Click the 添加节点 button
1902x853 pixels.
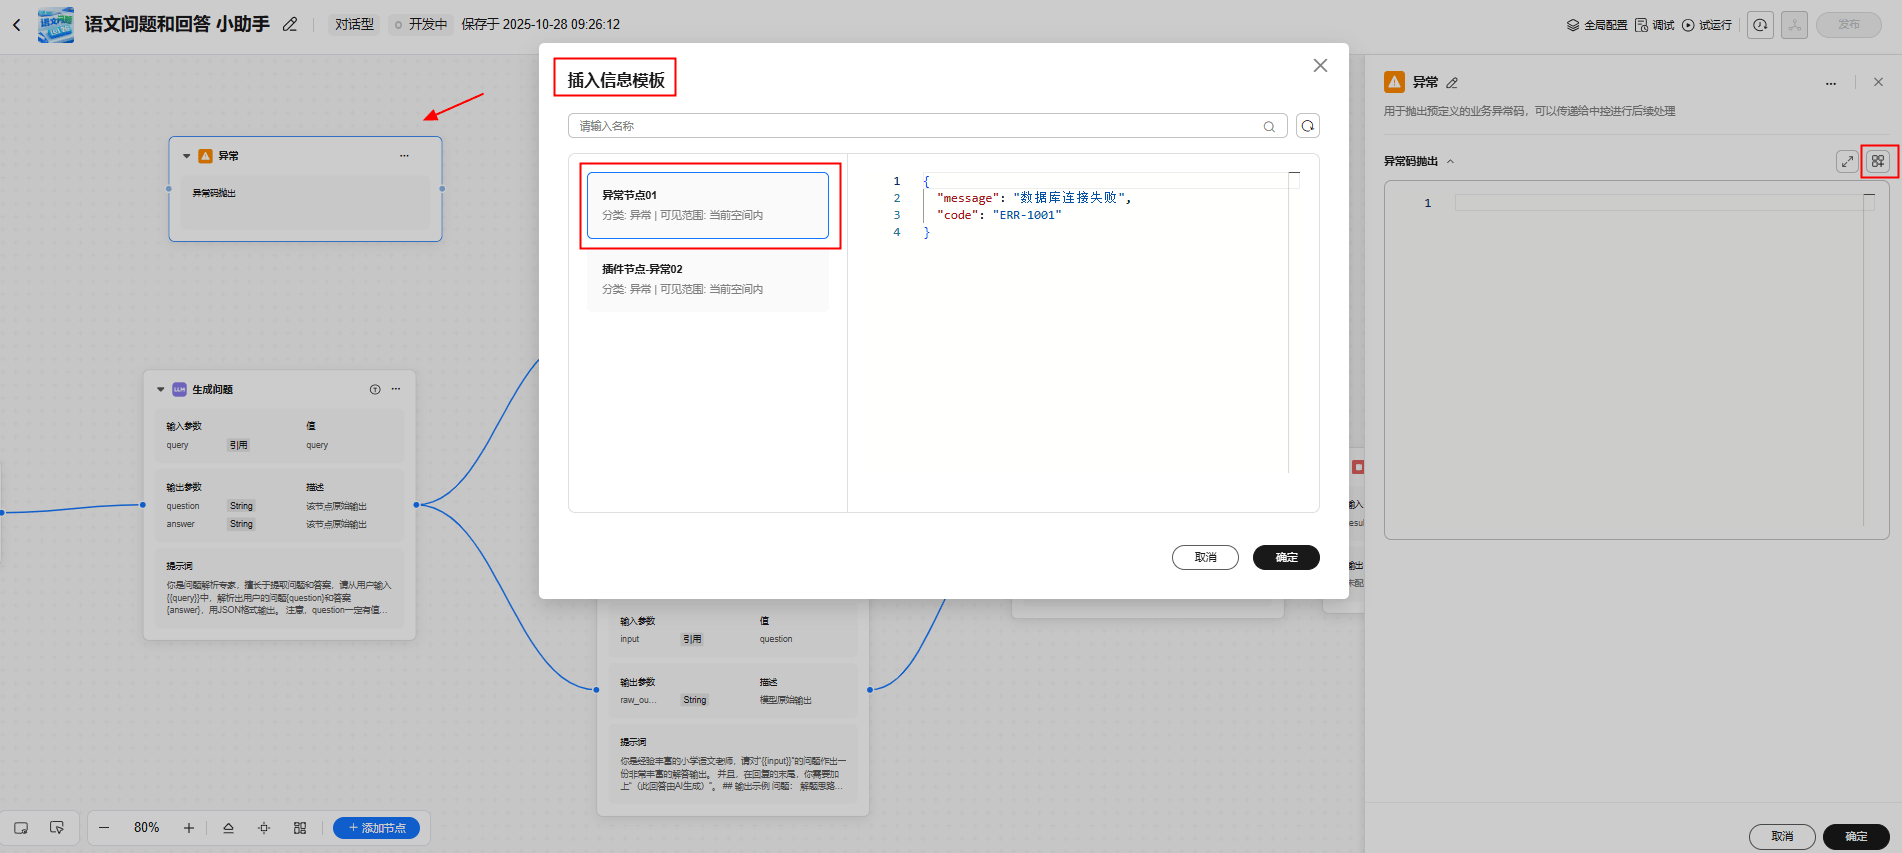[376, 828]
